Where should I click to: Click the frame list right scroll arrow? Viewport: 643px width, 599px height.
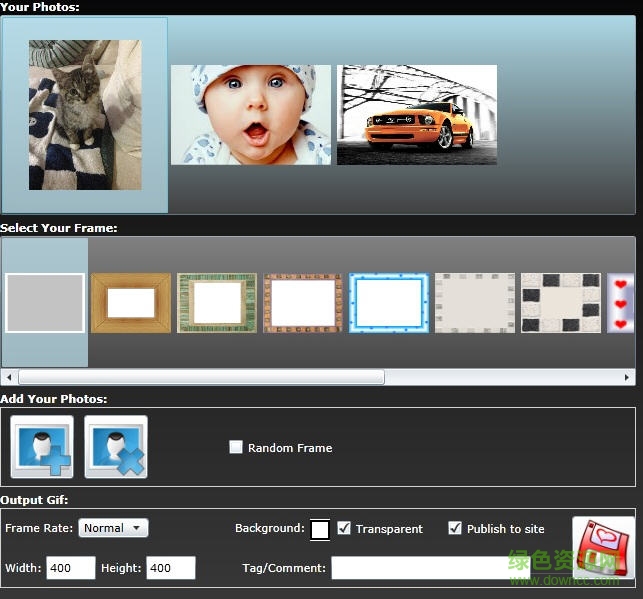coord(627,377)
